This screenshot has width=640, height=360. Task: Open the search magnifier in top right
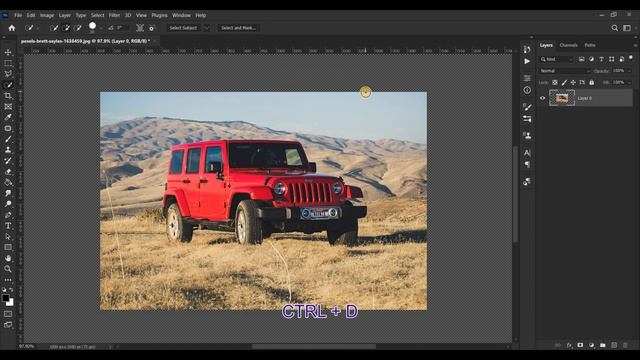pos(614,28)
